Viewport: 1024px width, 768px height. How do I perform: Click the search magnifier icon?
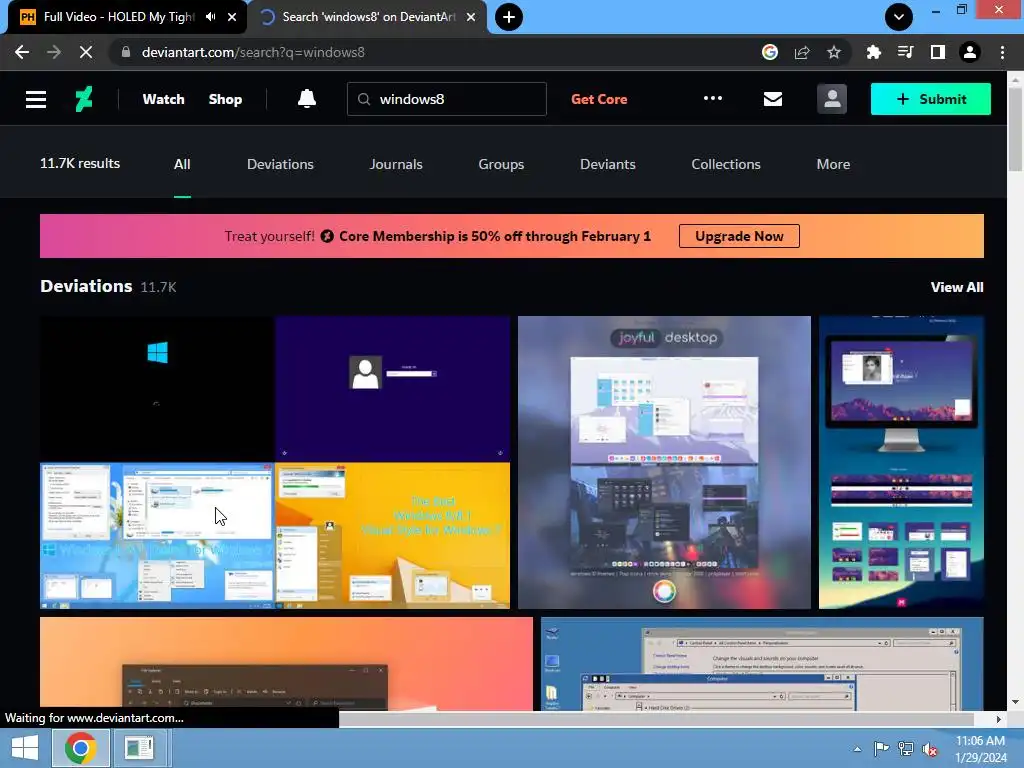(x=364, y=99)
